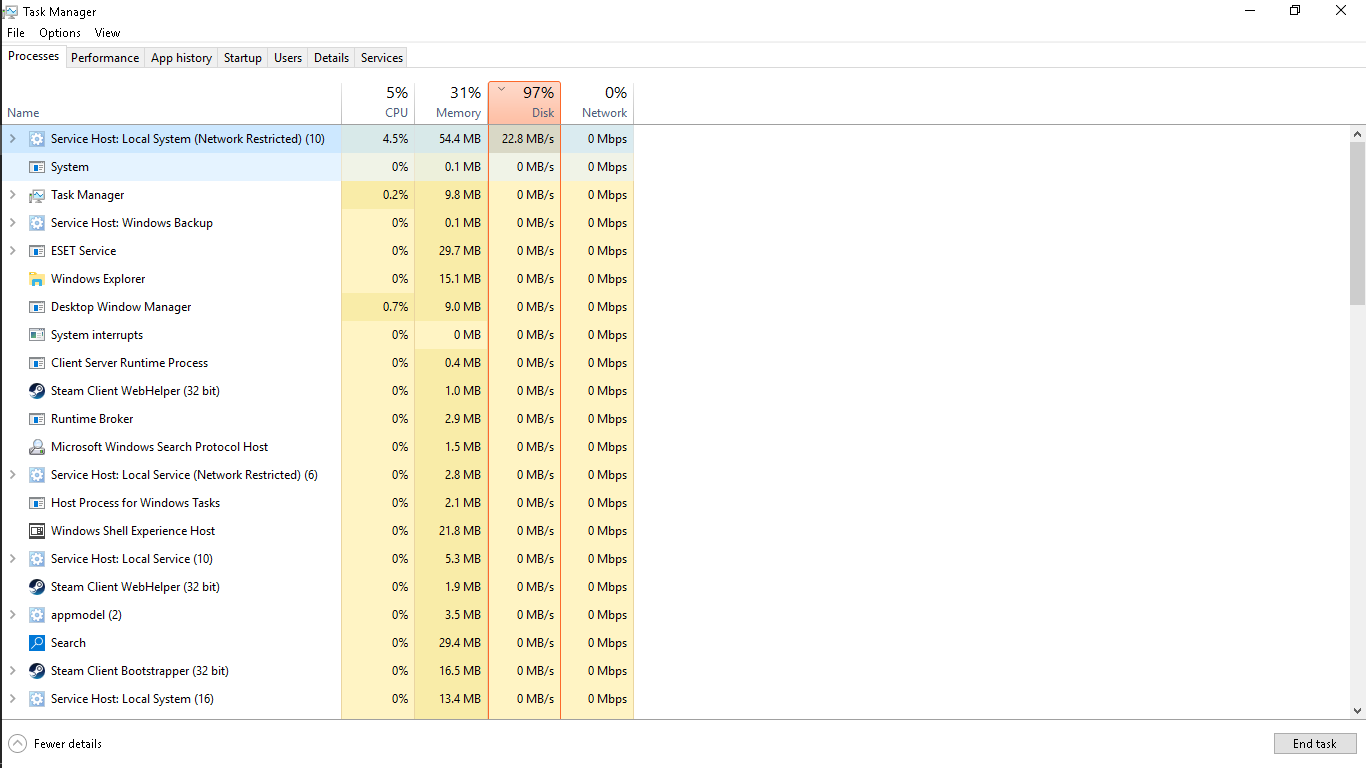
Task: Click the Search magnifier icon
Action: [x=37, y=643]
